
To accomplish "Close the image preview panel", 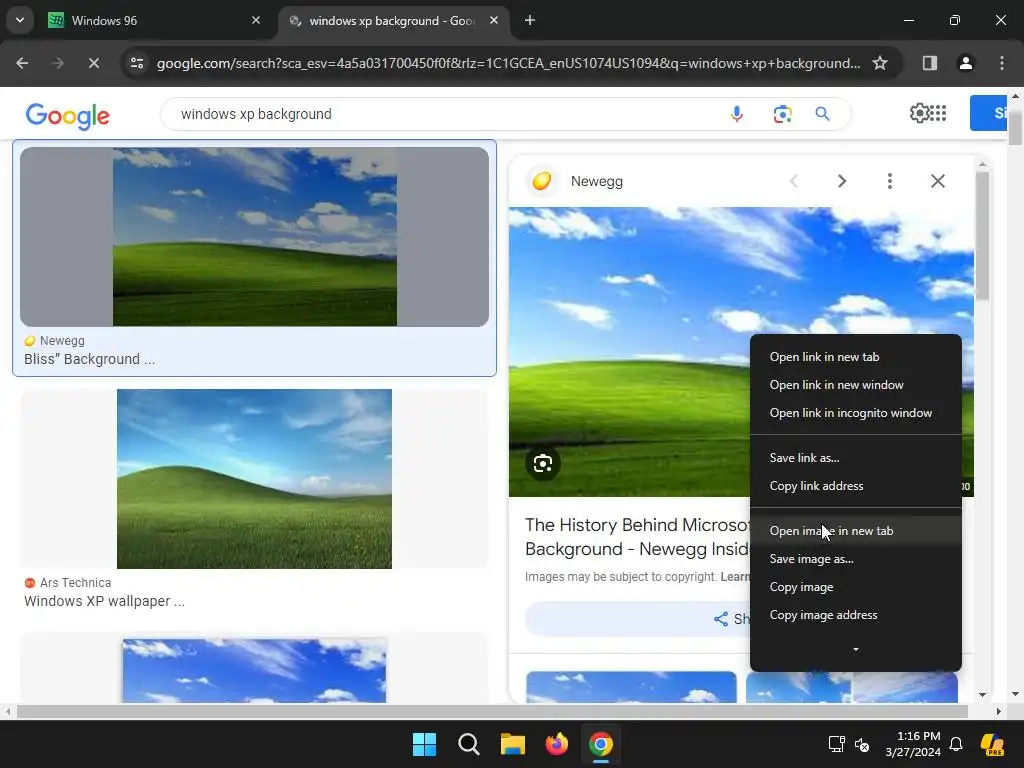I will pos(938,181).
